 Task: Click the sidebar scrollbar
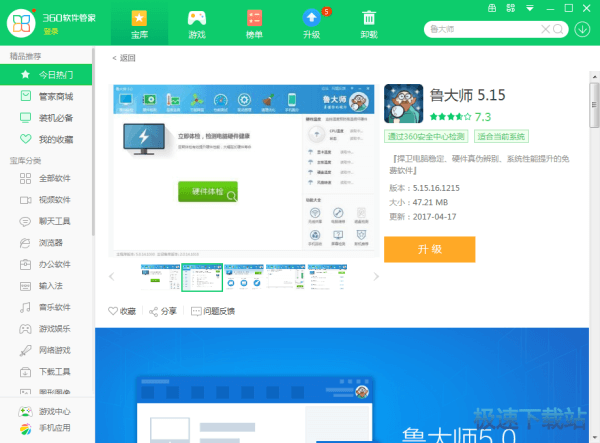pyautogui.click(x=93, y=142)
